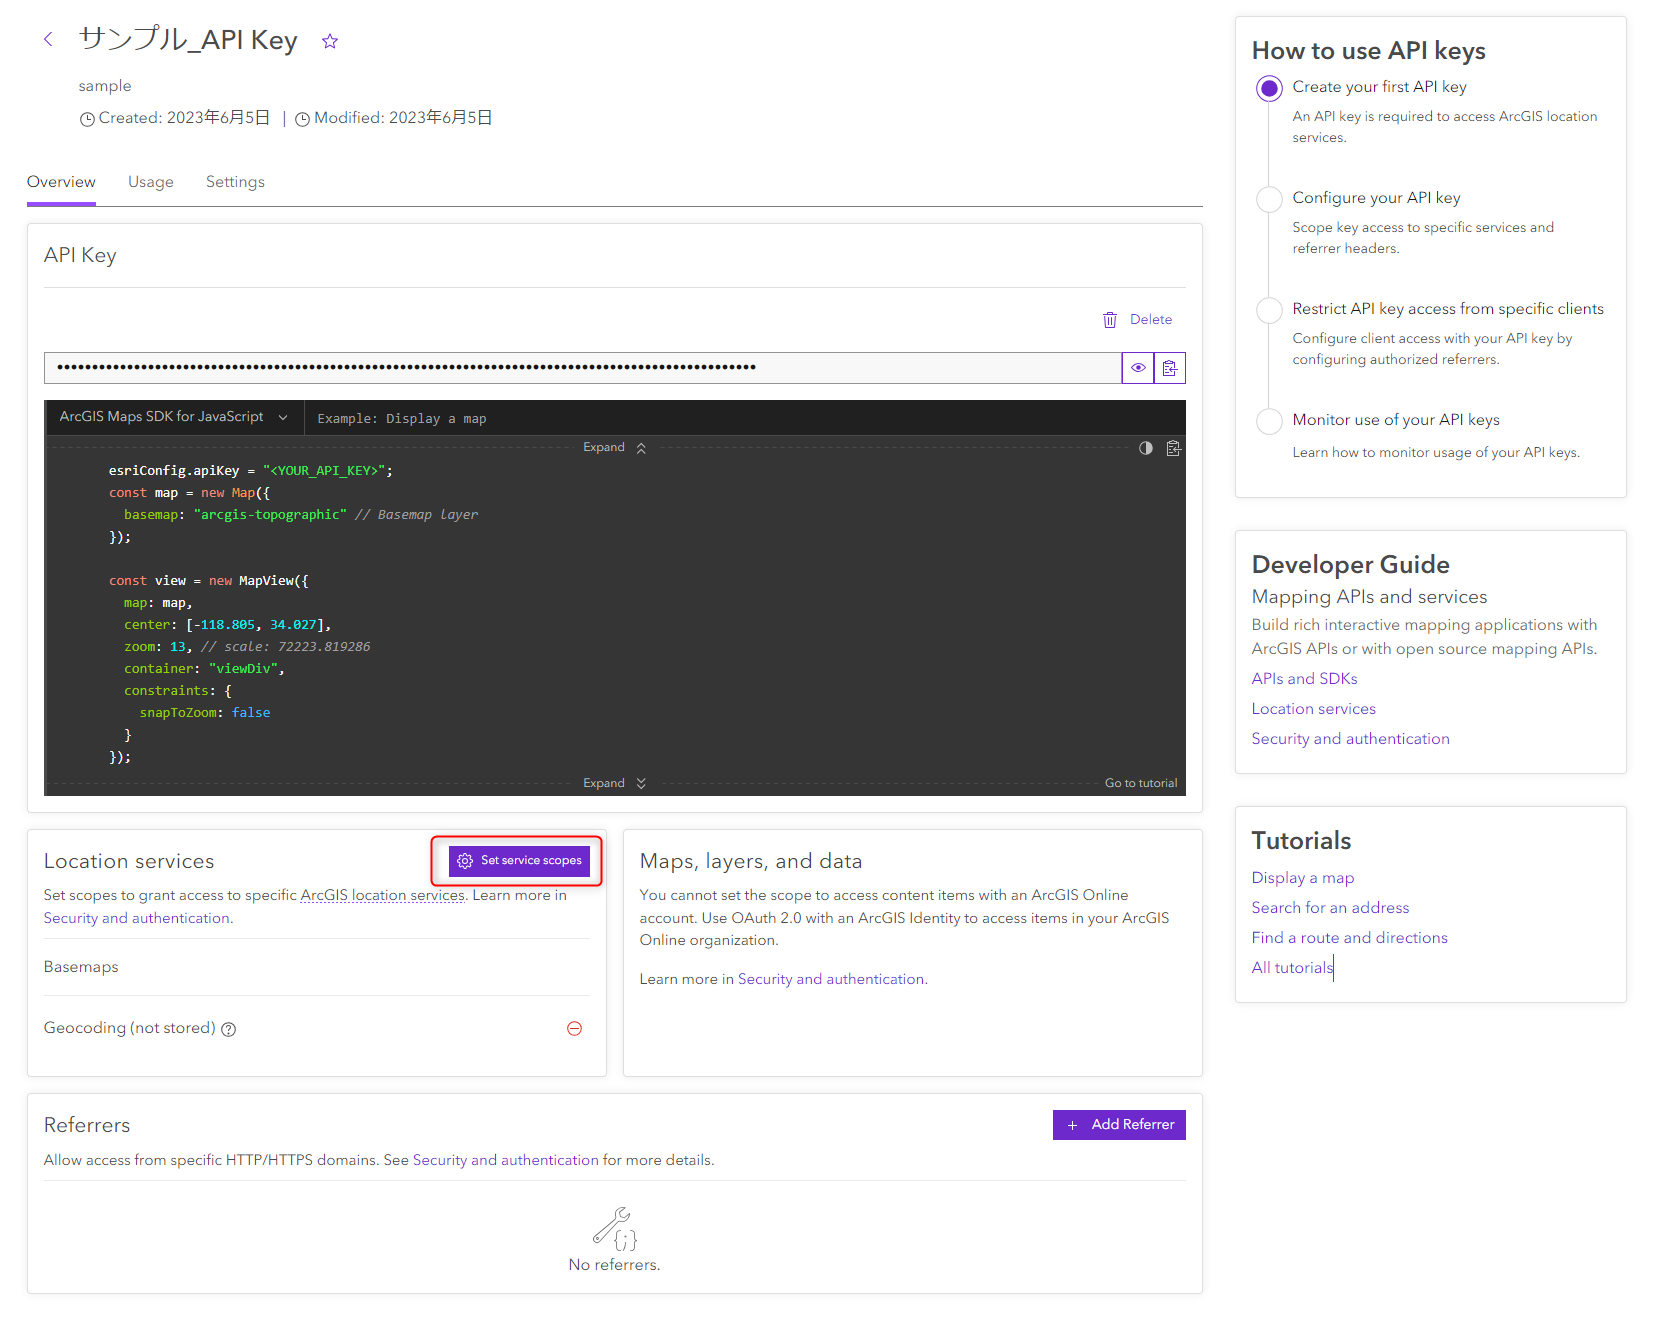1656x1342 pixels.
Task: Reveal the API key with eye icon
Action: [x=1138, y=368]
